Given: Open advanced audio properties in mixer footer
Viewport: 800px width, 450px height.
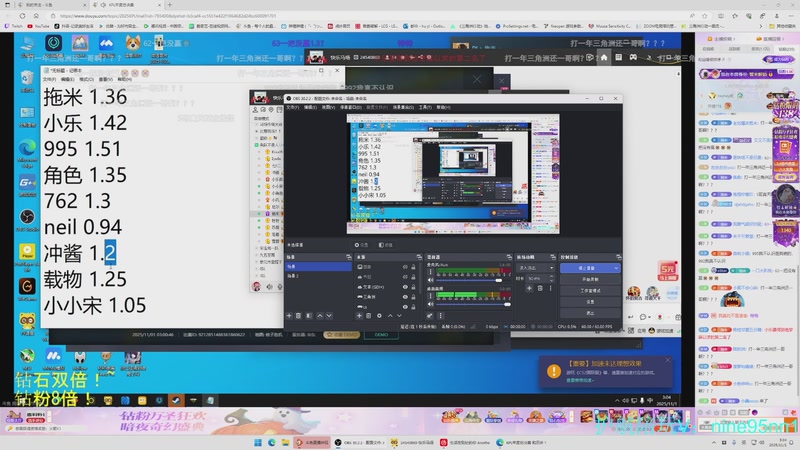Looking at the screenshot, I should pos(430,316).
